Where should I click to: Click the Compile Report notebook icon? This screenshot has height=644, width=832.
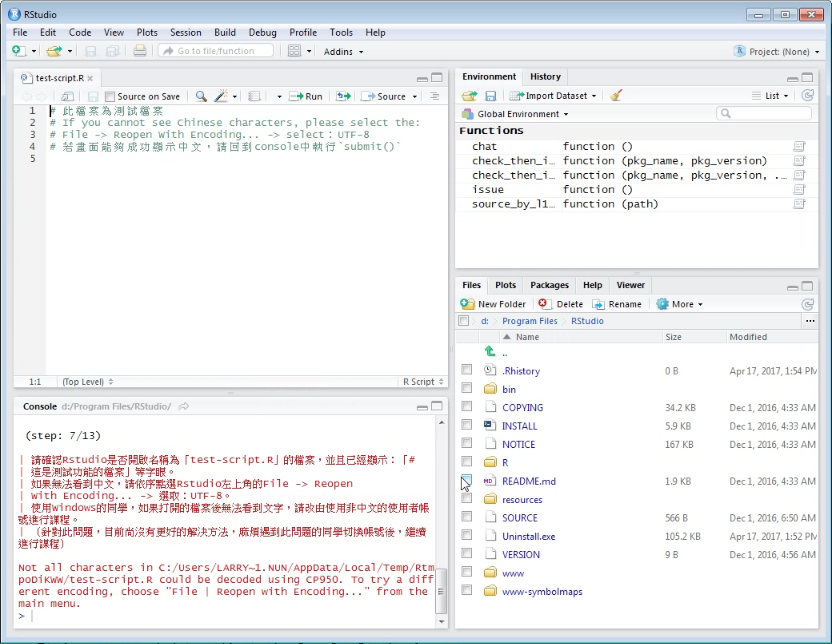click(x=254, y=96)
